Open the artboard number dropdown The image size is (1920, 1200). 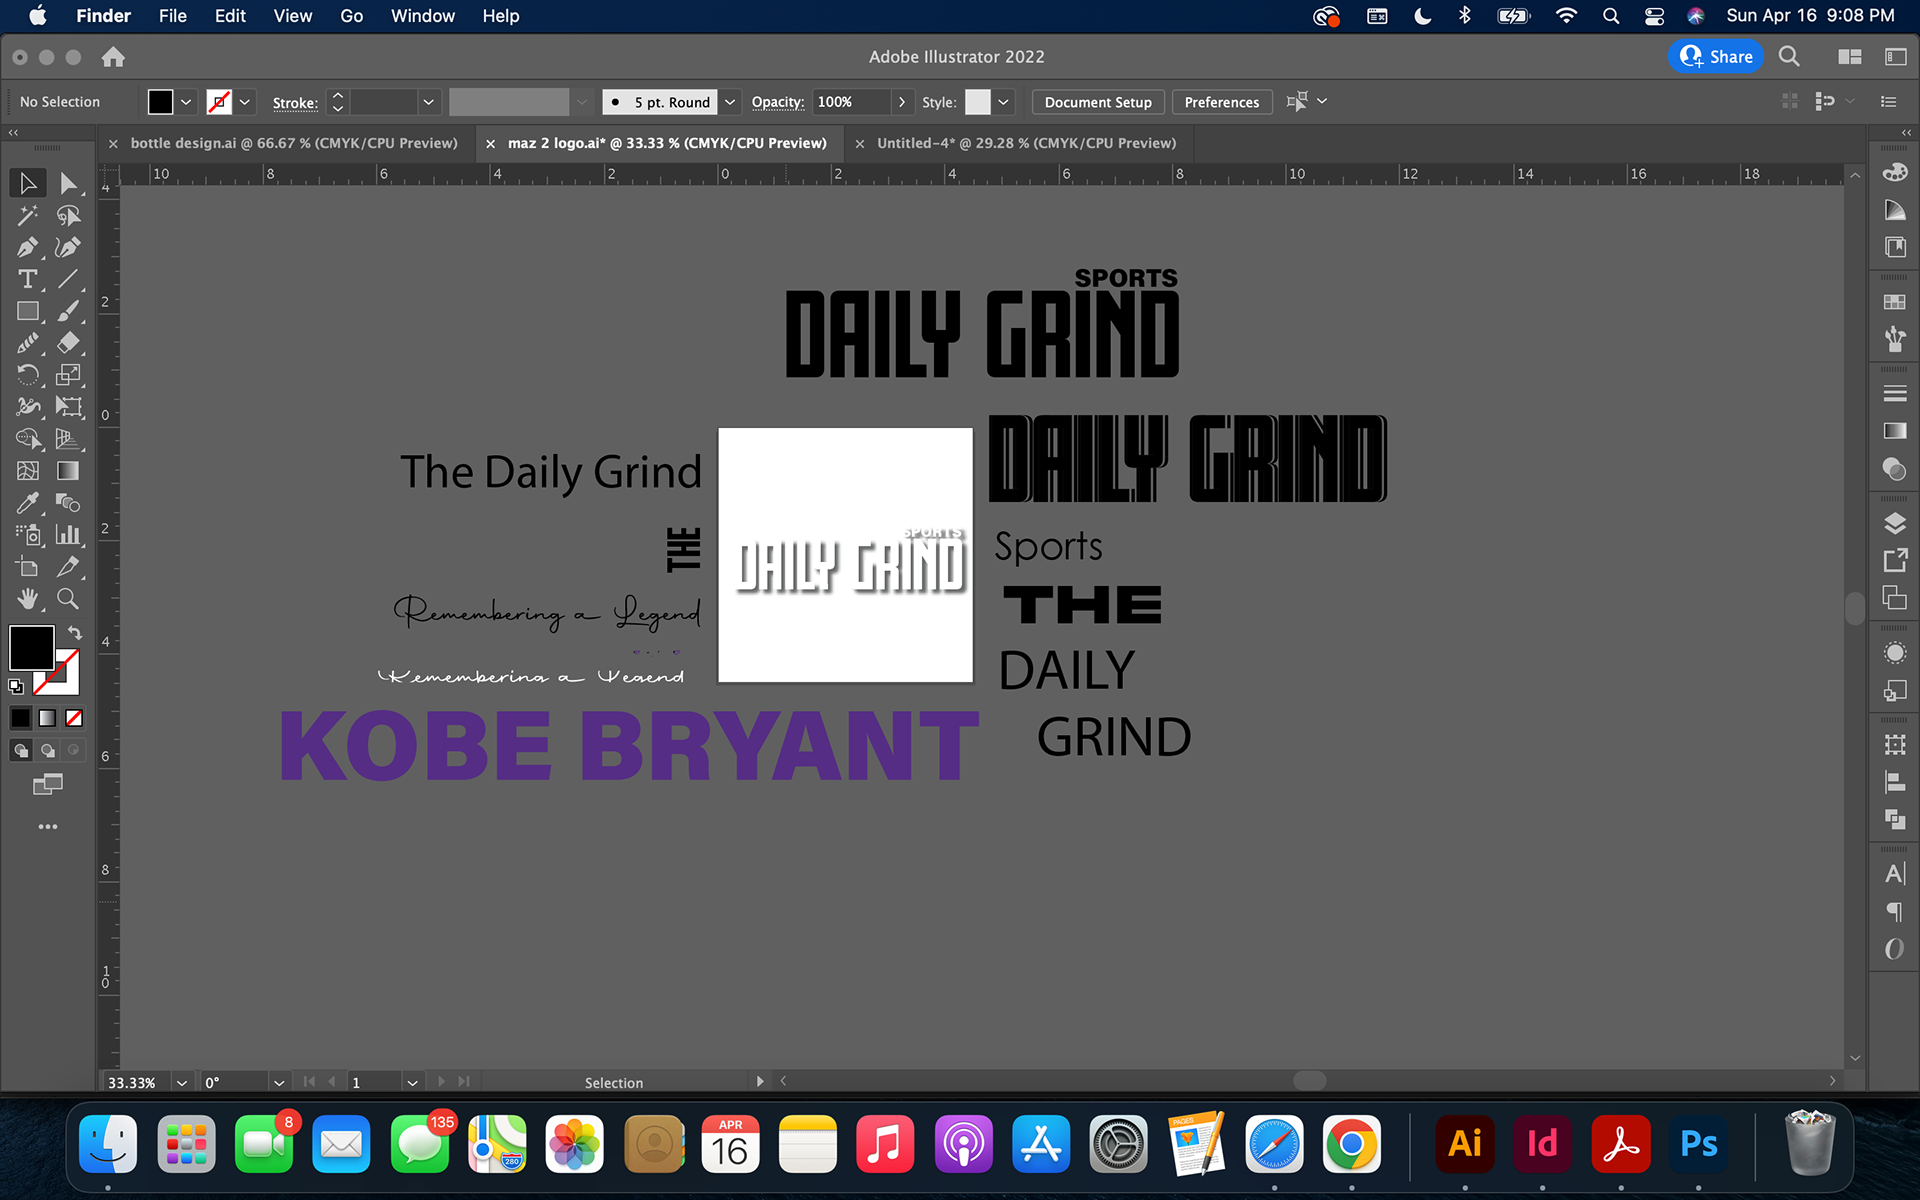tap(412, 1082)
